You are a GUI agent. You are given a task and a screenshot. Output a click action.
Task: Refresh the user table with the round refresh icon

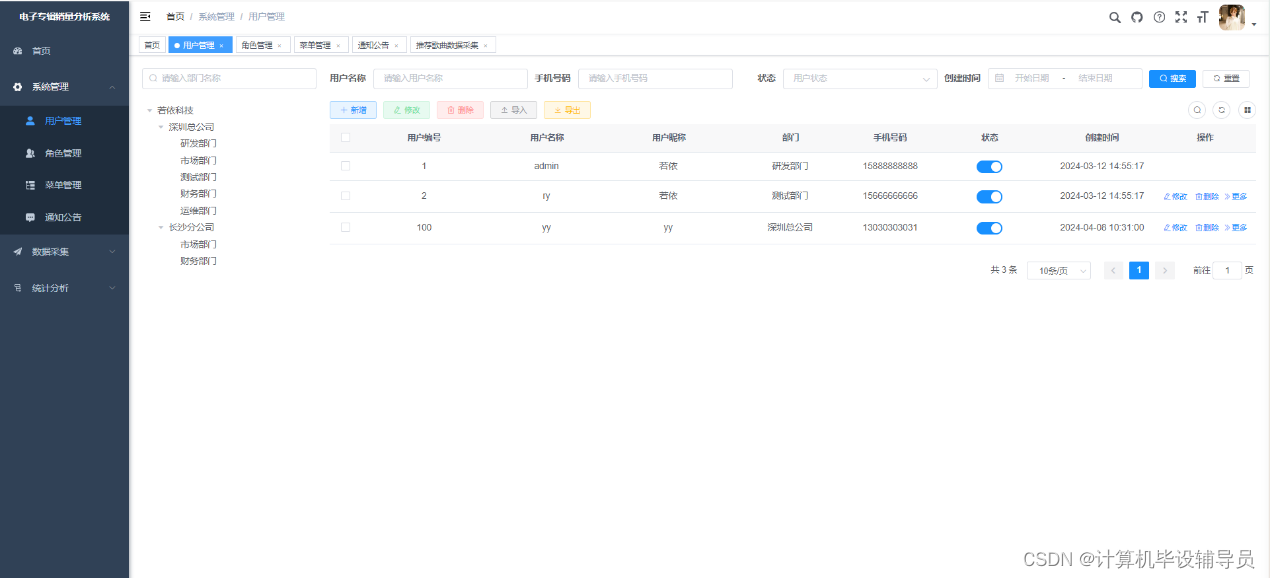pyautogui.click(x=1221, y=110)
